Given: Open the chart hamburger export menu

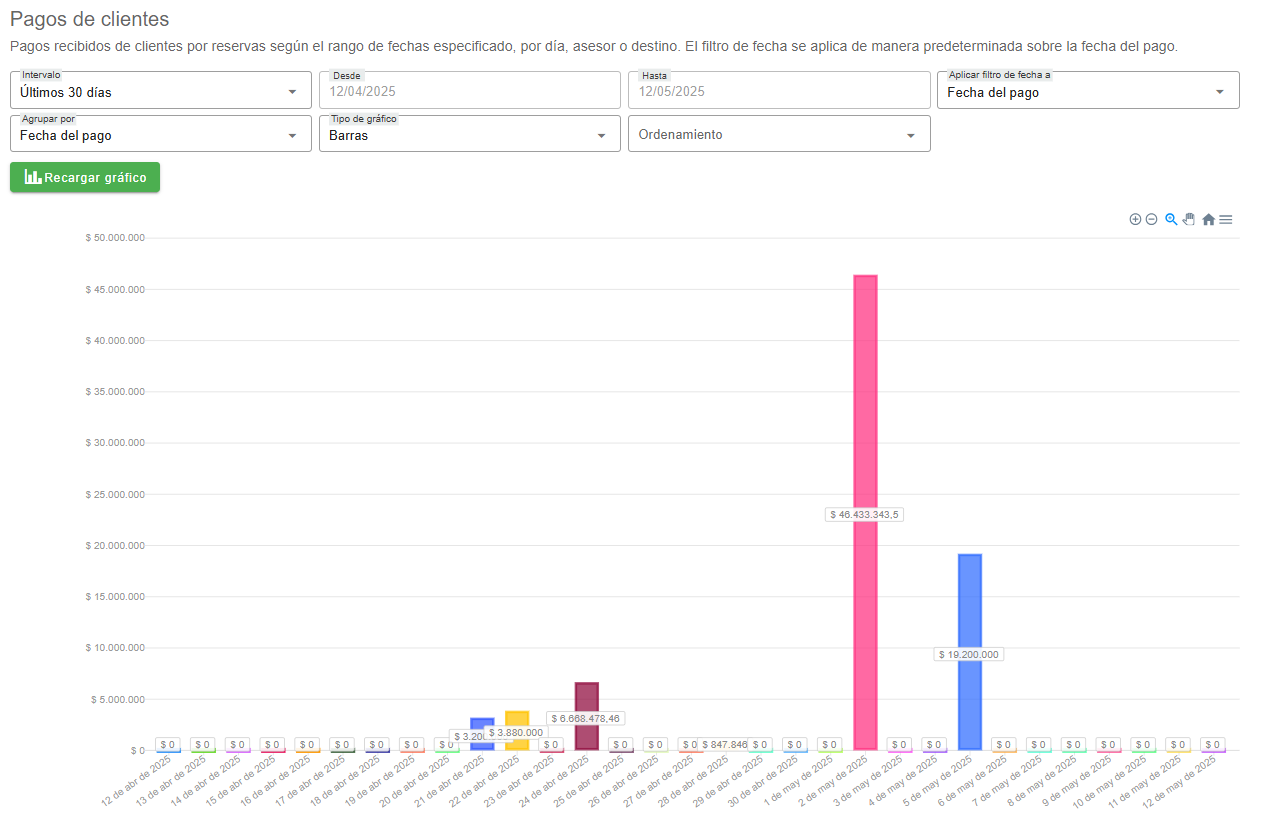Looking at the screenshot, I should coord(1226,219).
